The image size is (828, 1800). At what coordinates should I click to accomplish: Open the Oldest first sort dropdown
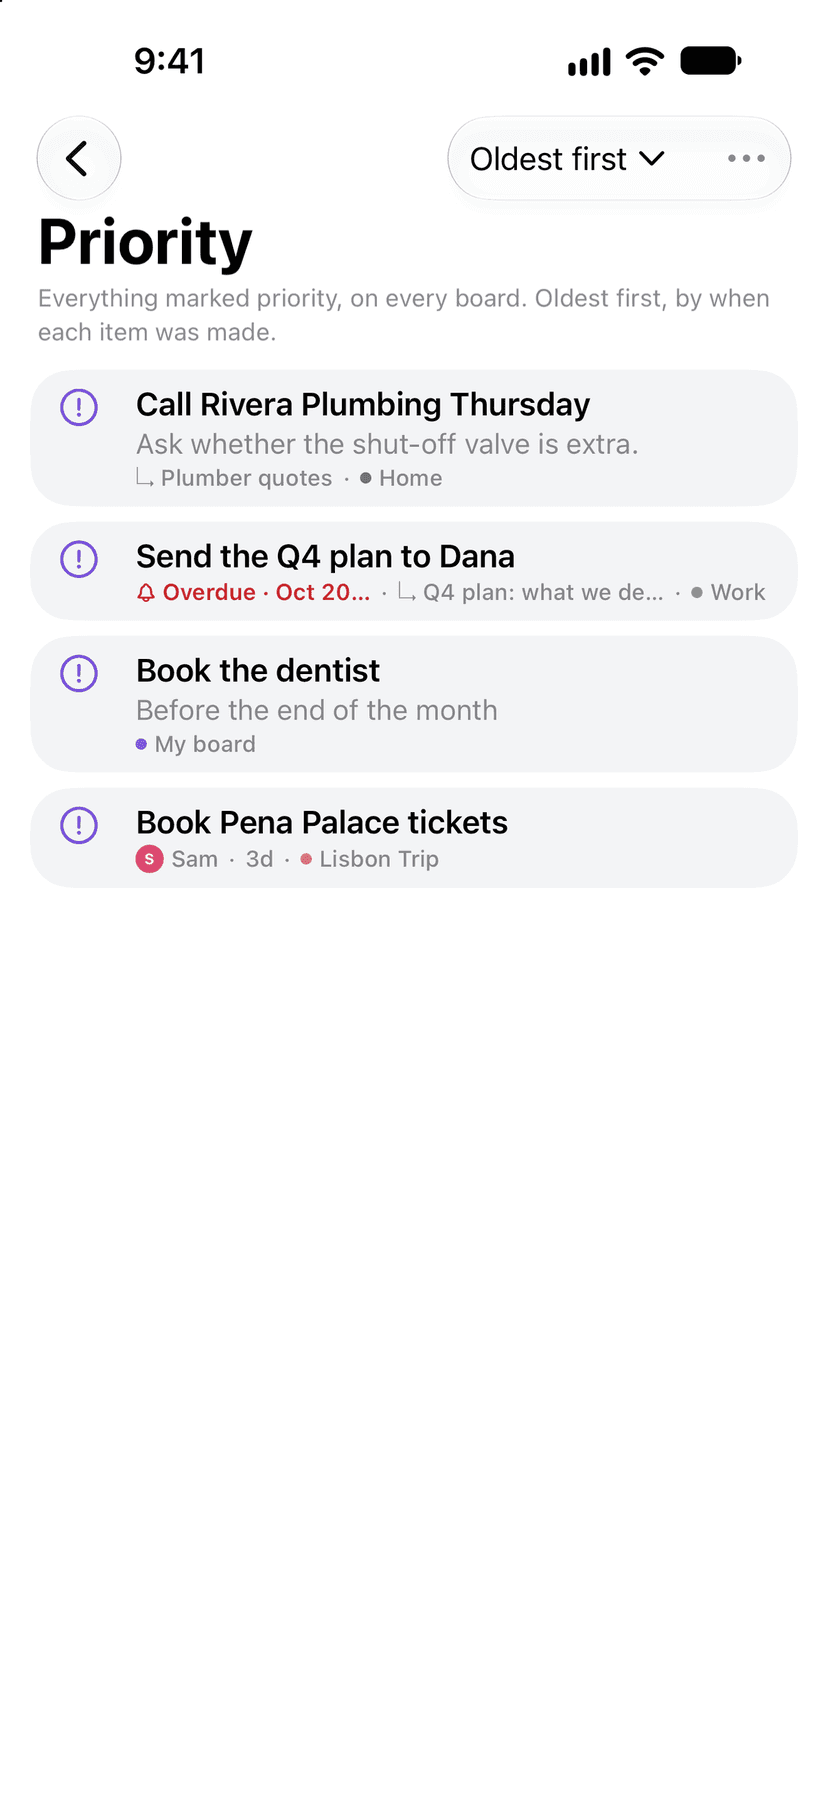567,159
